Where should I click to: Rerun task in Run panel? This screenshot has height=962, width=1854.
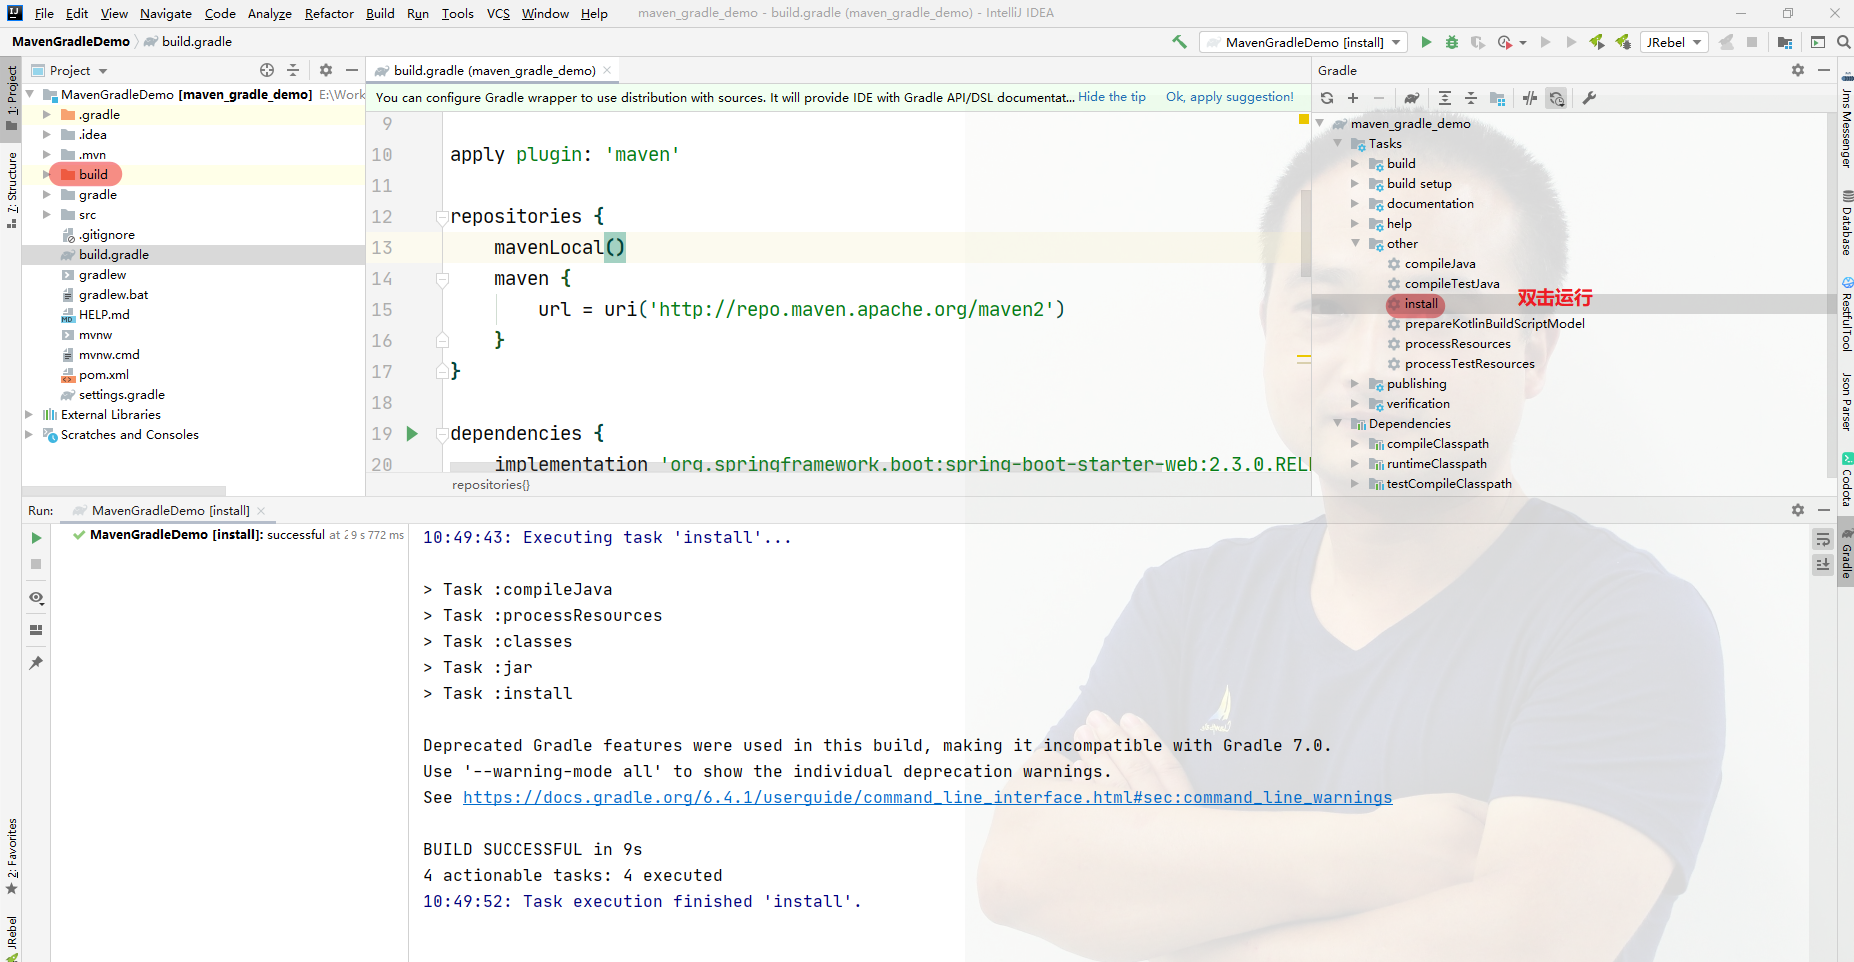coord(36,538)
